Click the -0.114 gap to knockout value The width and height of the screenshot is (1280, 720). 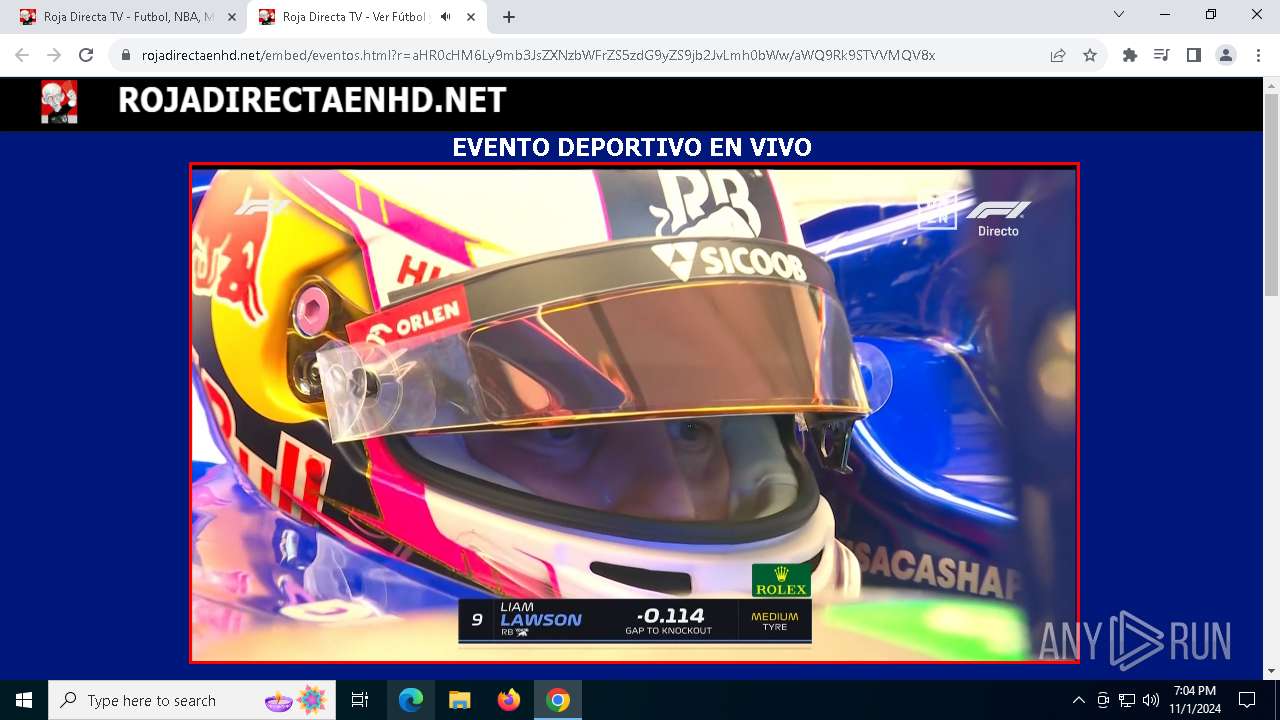point(670,616)
